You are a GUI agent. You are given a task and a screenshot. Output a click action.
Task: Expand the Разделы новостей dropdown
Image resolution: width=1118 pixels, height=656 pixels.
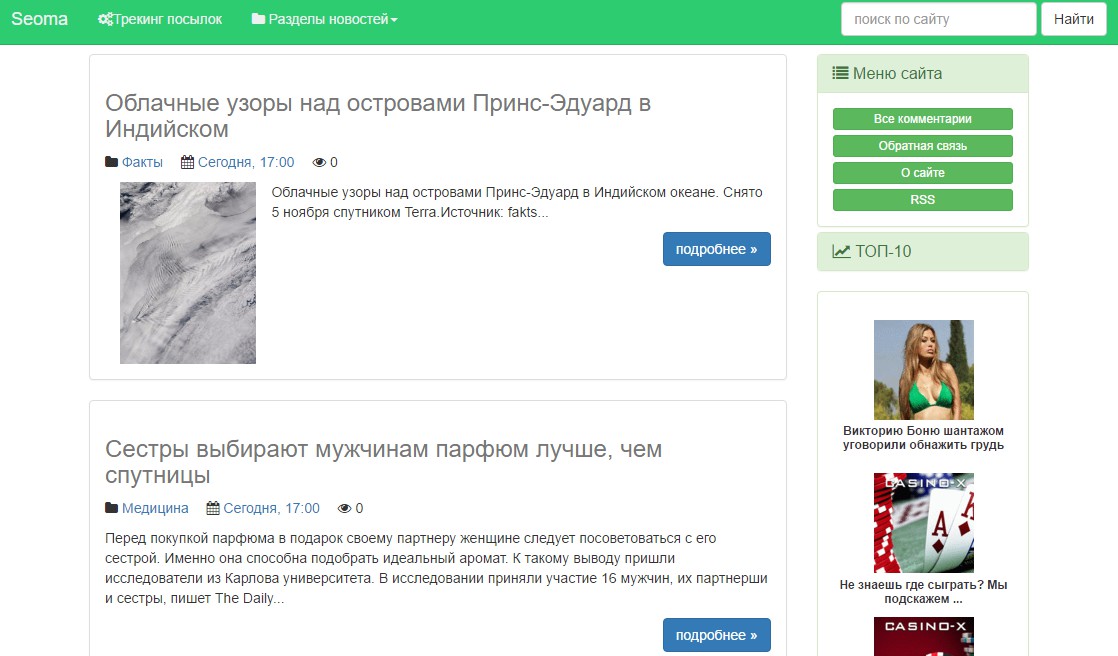[324, 19]
